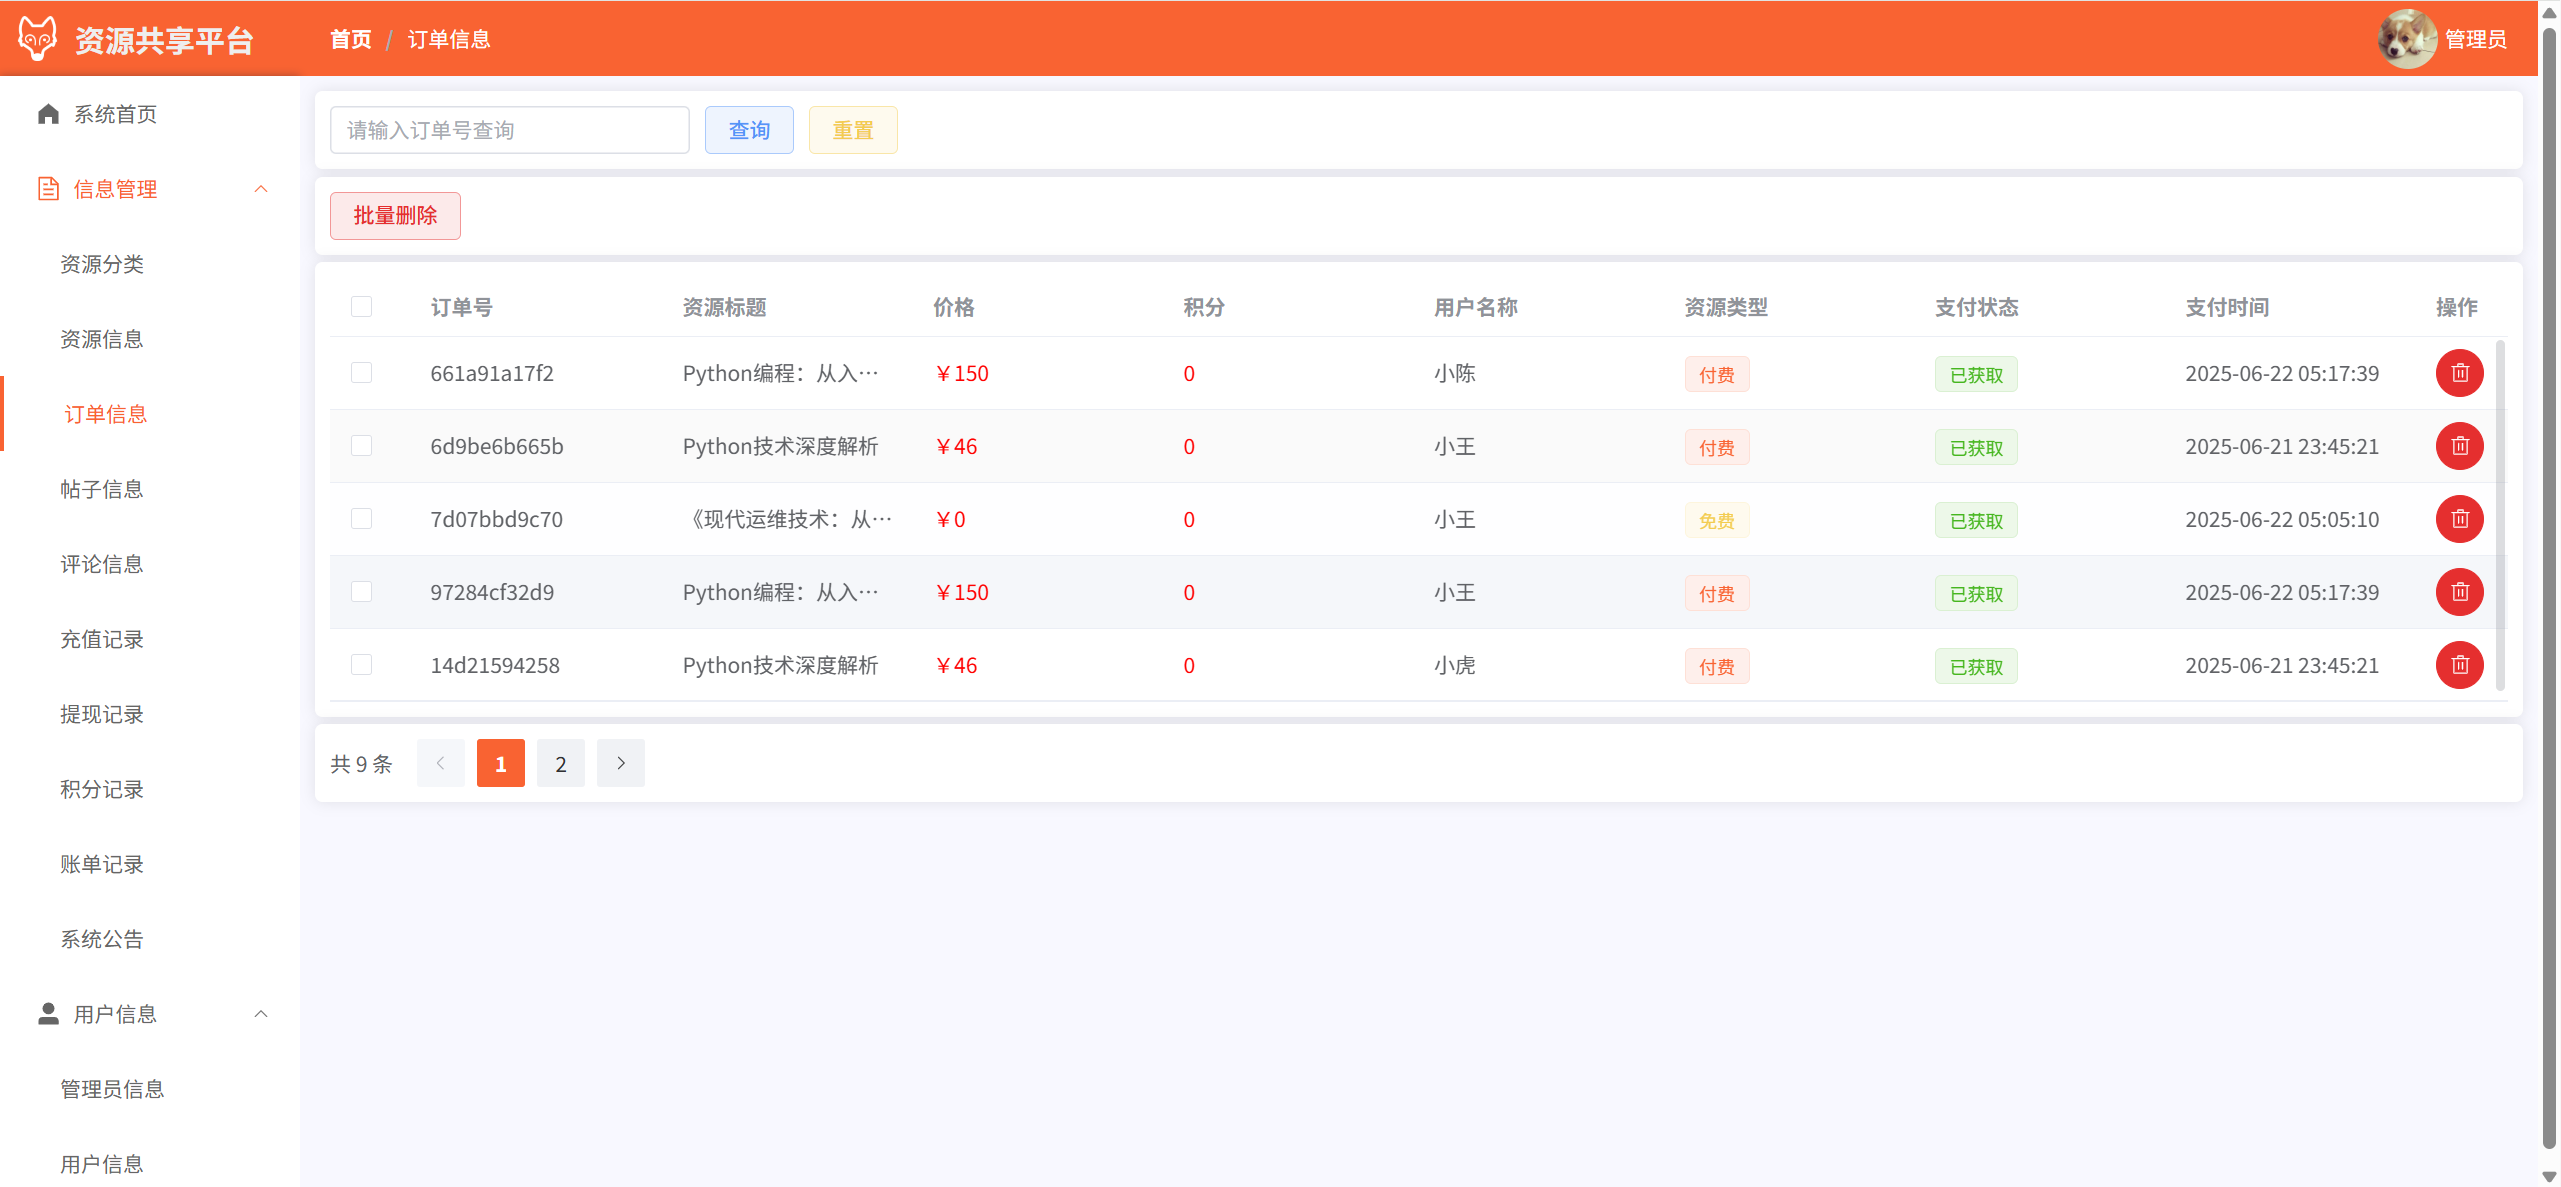Toggle the select-all checkbox in table header
2561x1187 pixels.
[x=361, y=307]
